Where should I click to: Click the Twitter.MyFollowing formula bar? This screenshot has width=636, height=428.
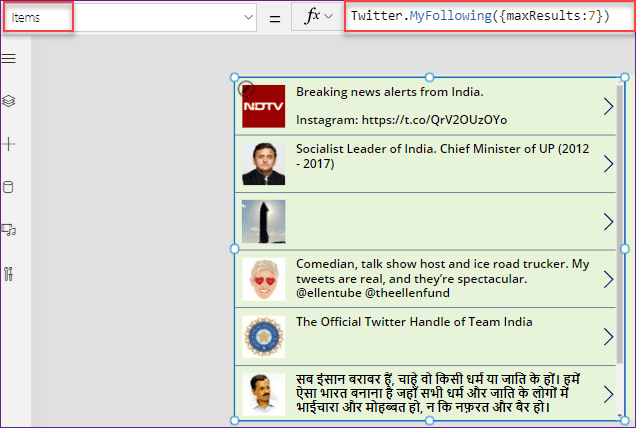489,16
